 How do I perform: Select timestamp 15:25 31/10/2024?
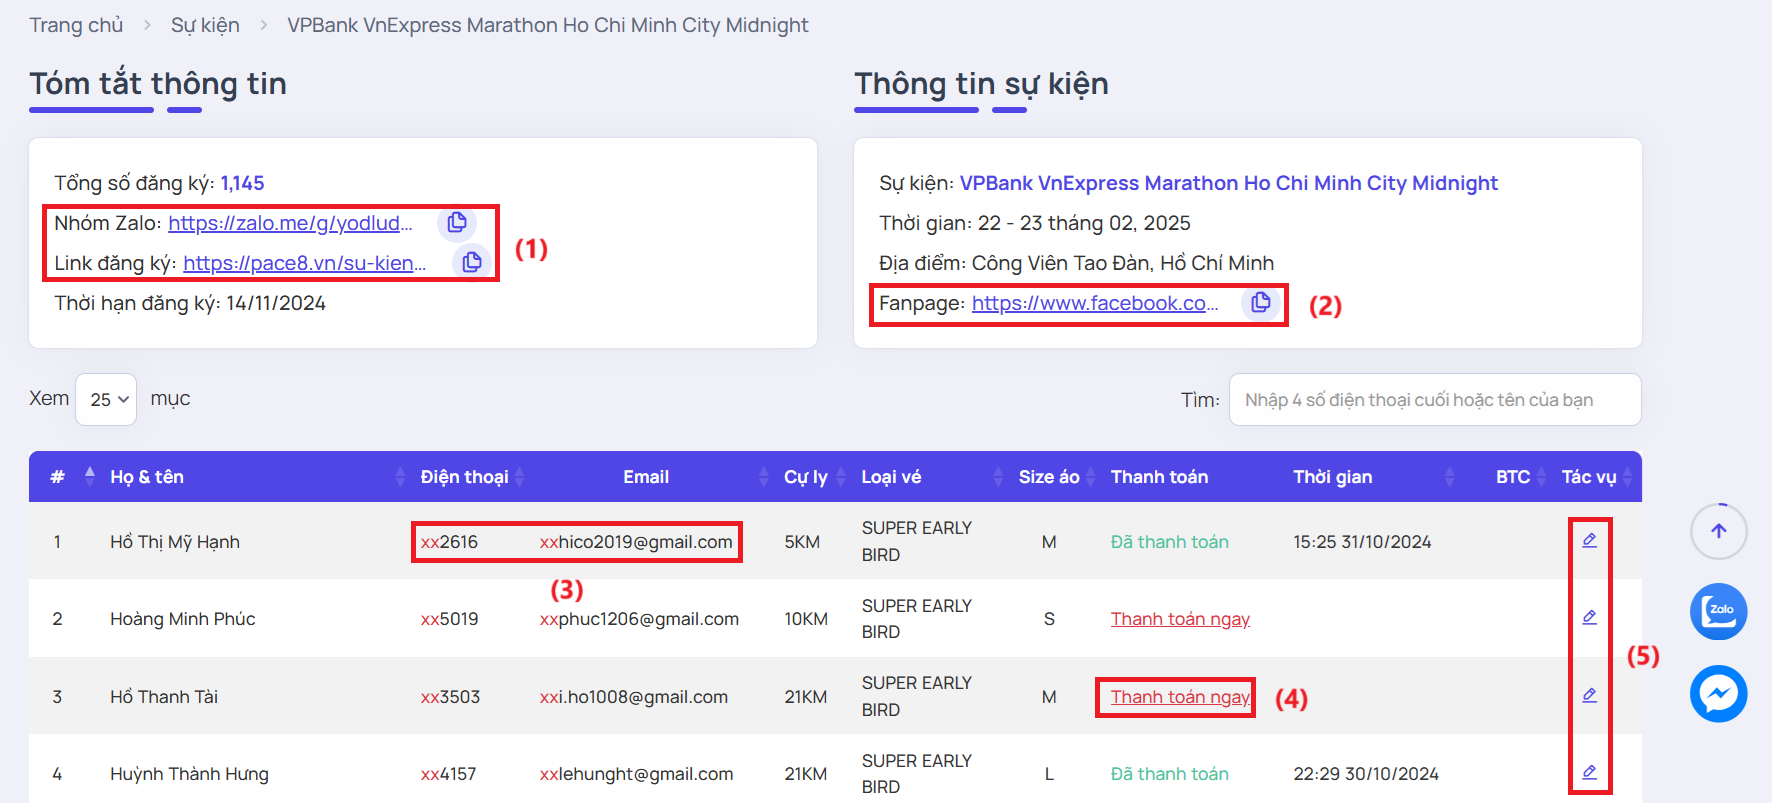pos(1362,542)
